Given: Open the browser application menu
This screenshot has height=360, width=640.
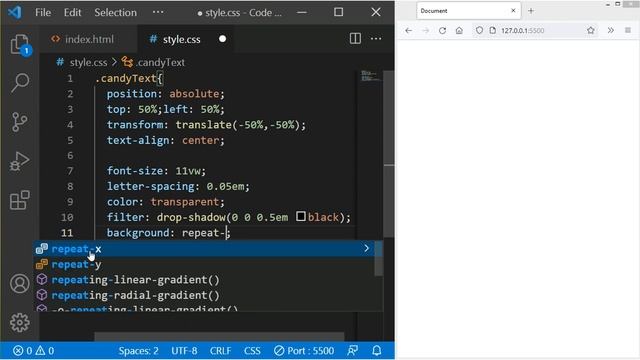Looking at the screenshot, I should click(x=628, y=31).
